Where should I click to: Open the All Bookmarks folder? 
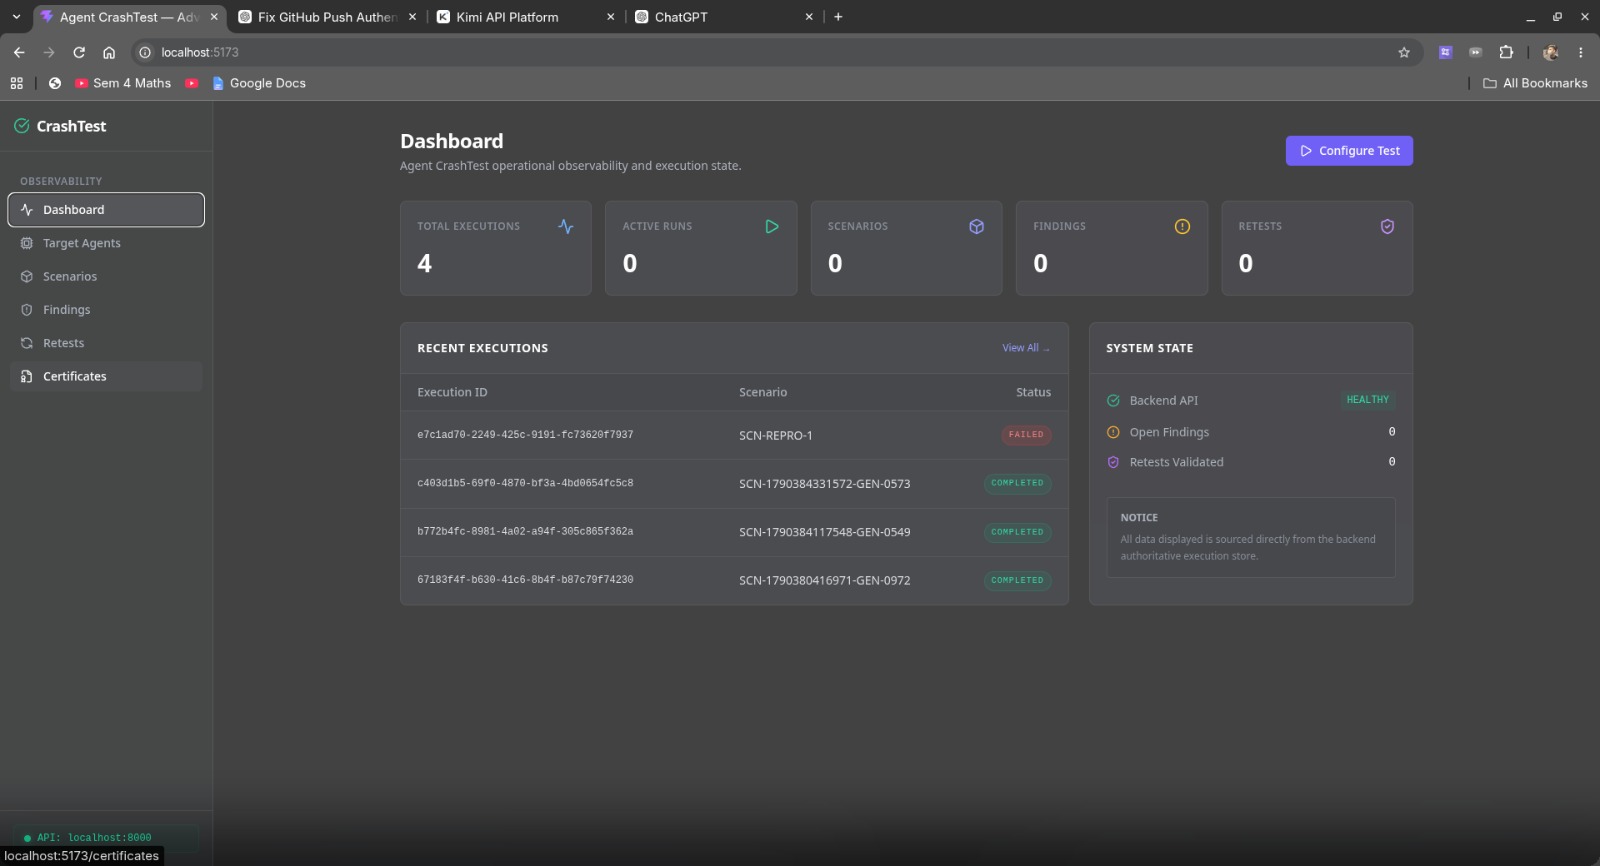1535,83
